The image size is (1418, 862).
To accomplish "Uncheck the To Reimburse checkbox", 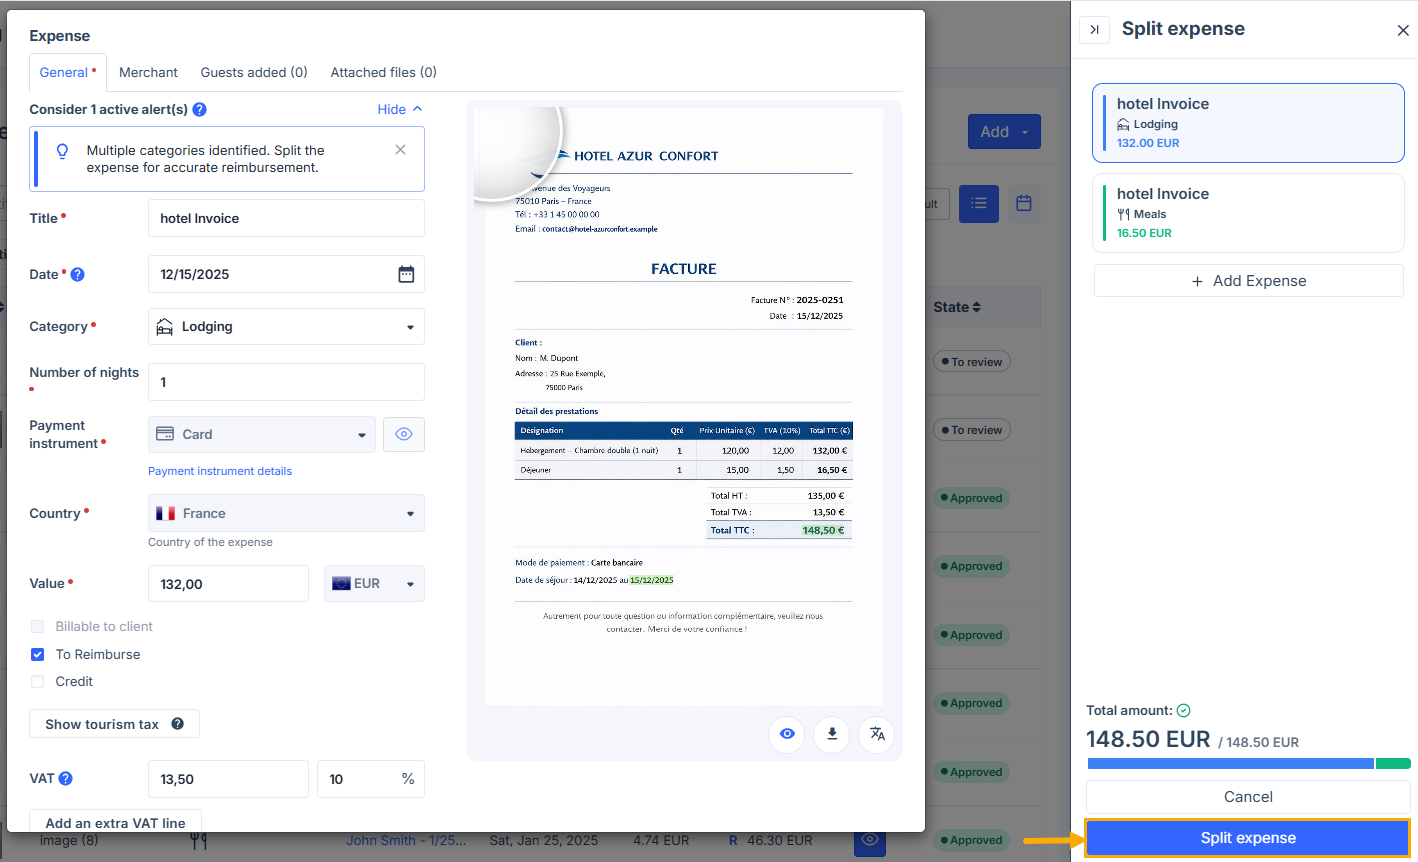I will (x=38, y=654).
